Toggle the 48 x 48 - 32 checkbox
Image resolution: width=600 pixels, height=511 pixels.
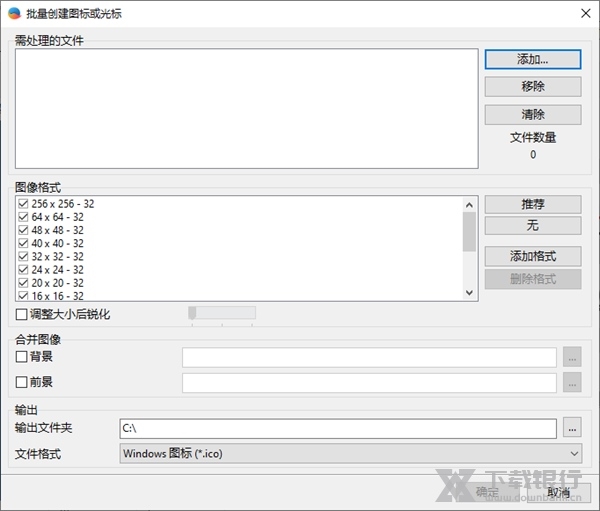pyautogui.click(x=23, y=230)
